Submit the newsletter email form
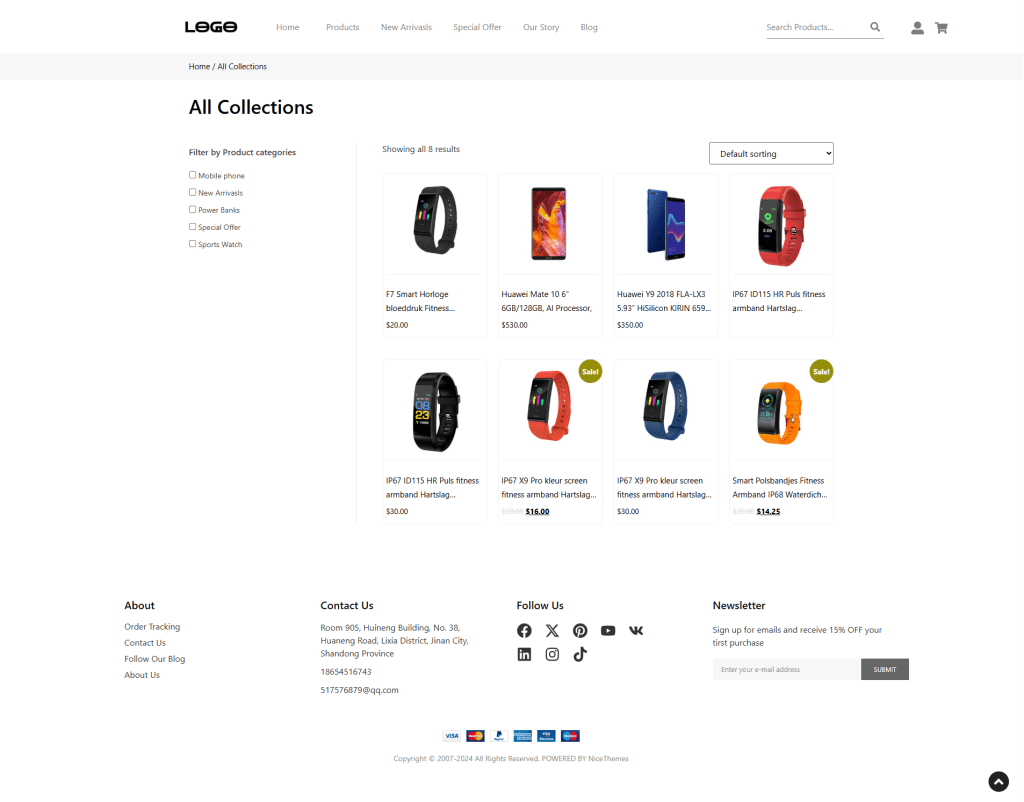 pyautogui.click(x=884, y=669)
